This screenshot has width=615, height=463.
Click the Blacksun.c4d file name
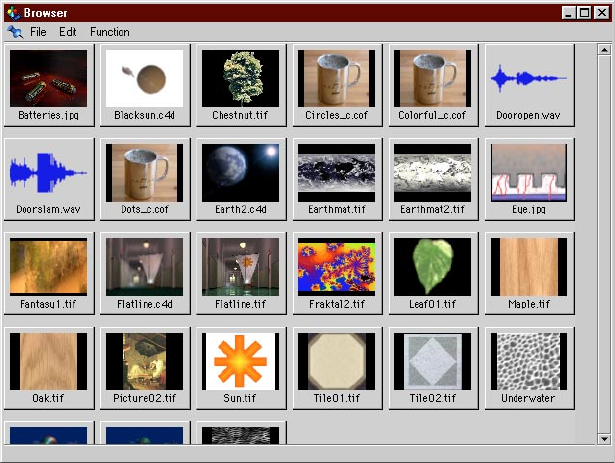click(x=145, y=115)
